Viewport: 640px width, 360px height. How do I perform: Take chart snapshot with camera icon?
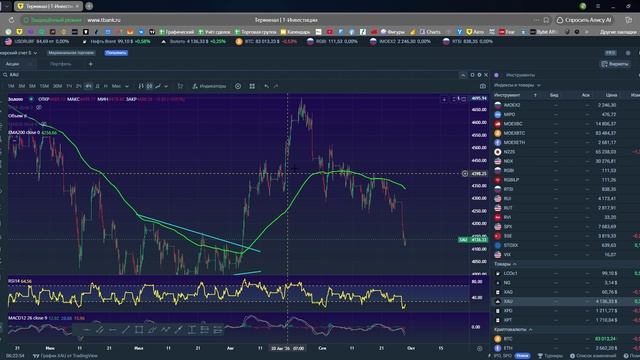(483, 86)
